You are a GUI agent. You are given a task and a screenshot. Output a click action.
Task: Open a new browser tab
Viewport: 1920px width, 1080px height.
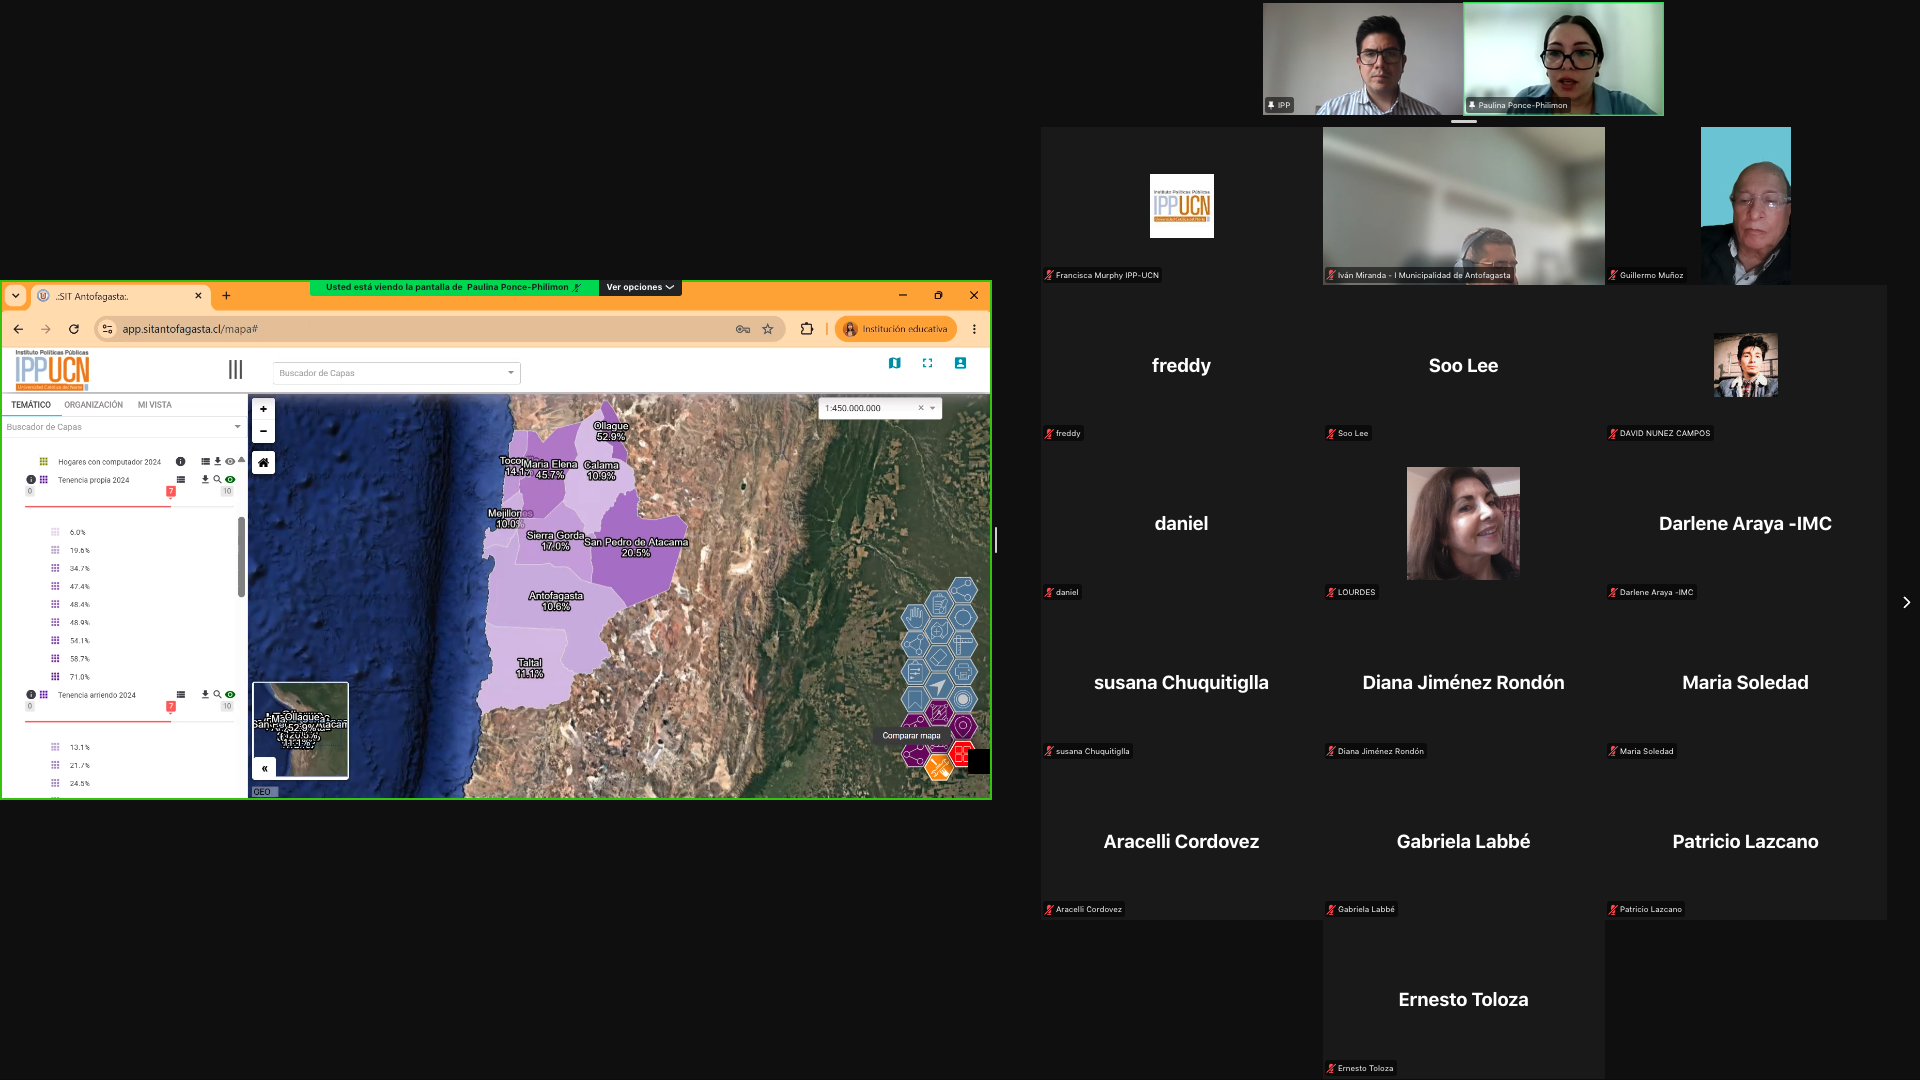pos(226,296)
